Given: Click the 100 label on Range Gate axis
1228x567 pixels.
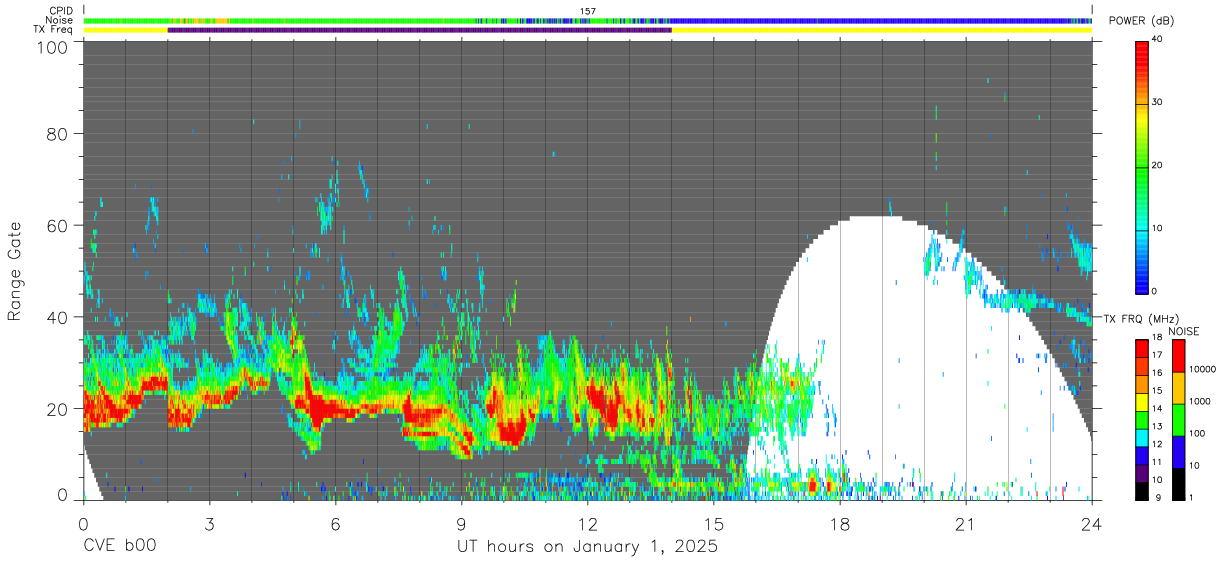Looking at the screenshot, I should tap(51, 47).
